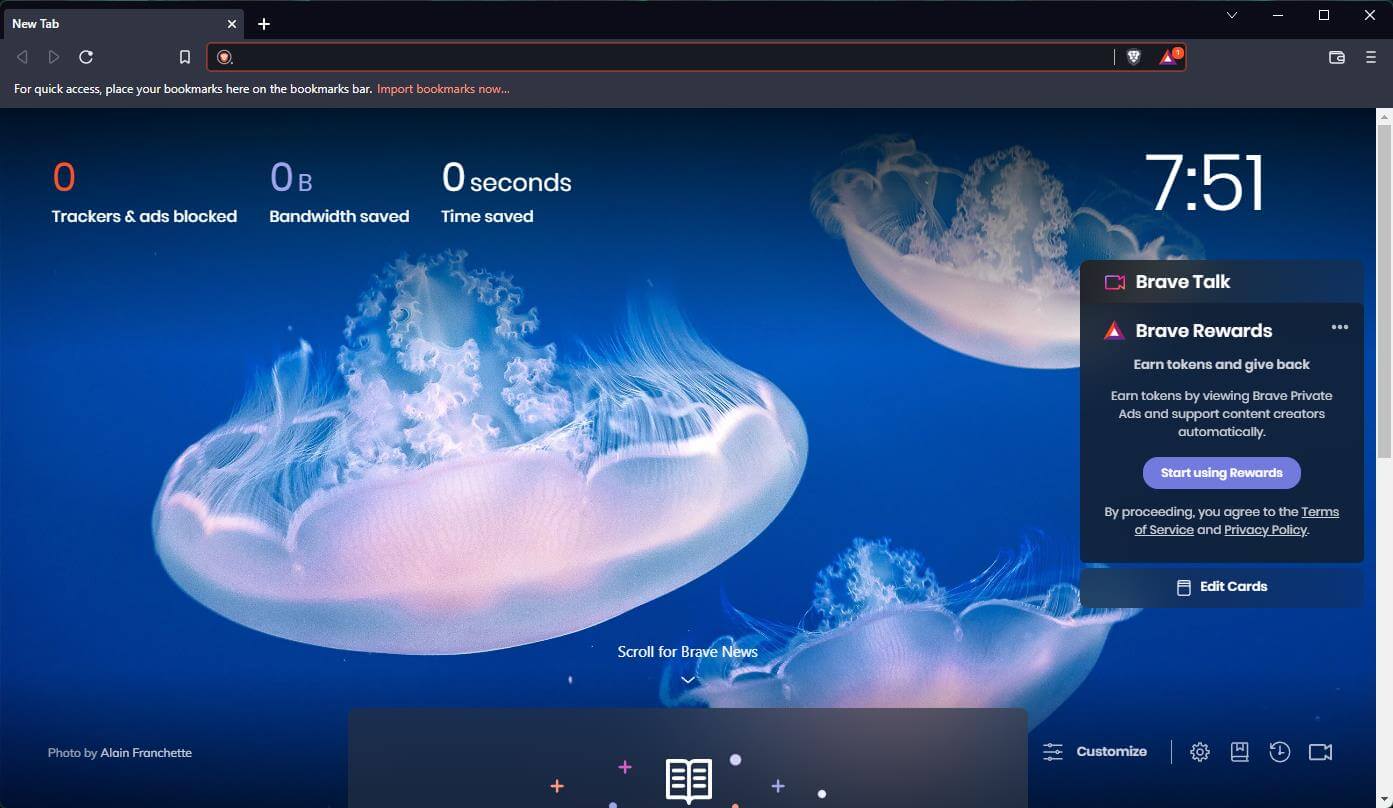Launch Brave Talk camera icon at bottom
1393x808 pixels.
1320,752
